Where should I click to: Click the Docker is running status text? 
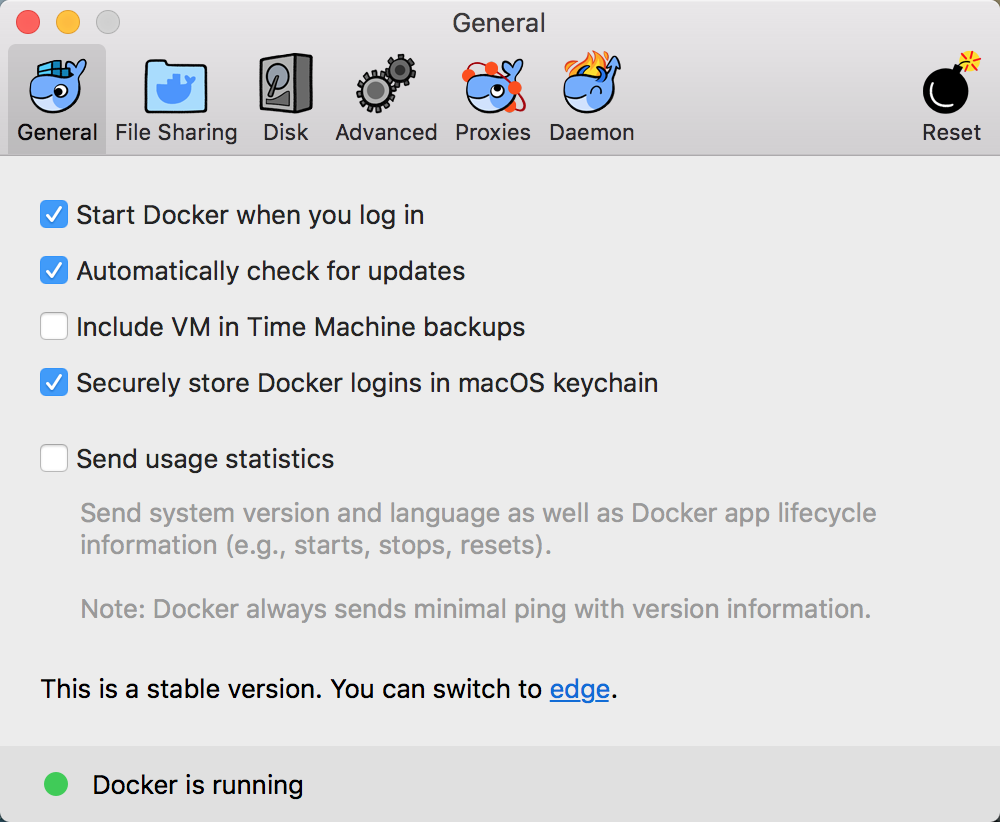[x=196, y=784]
